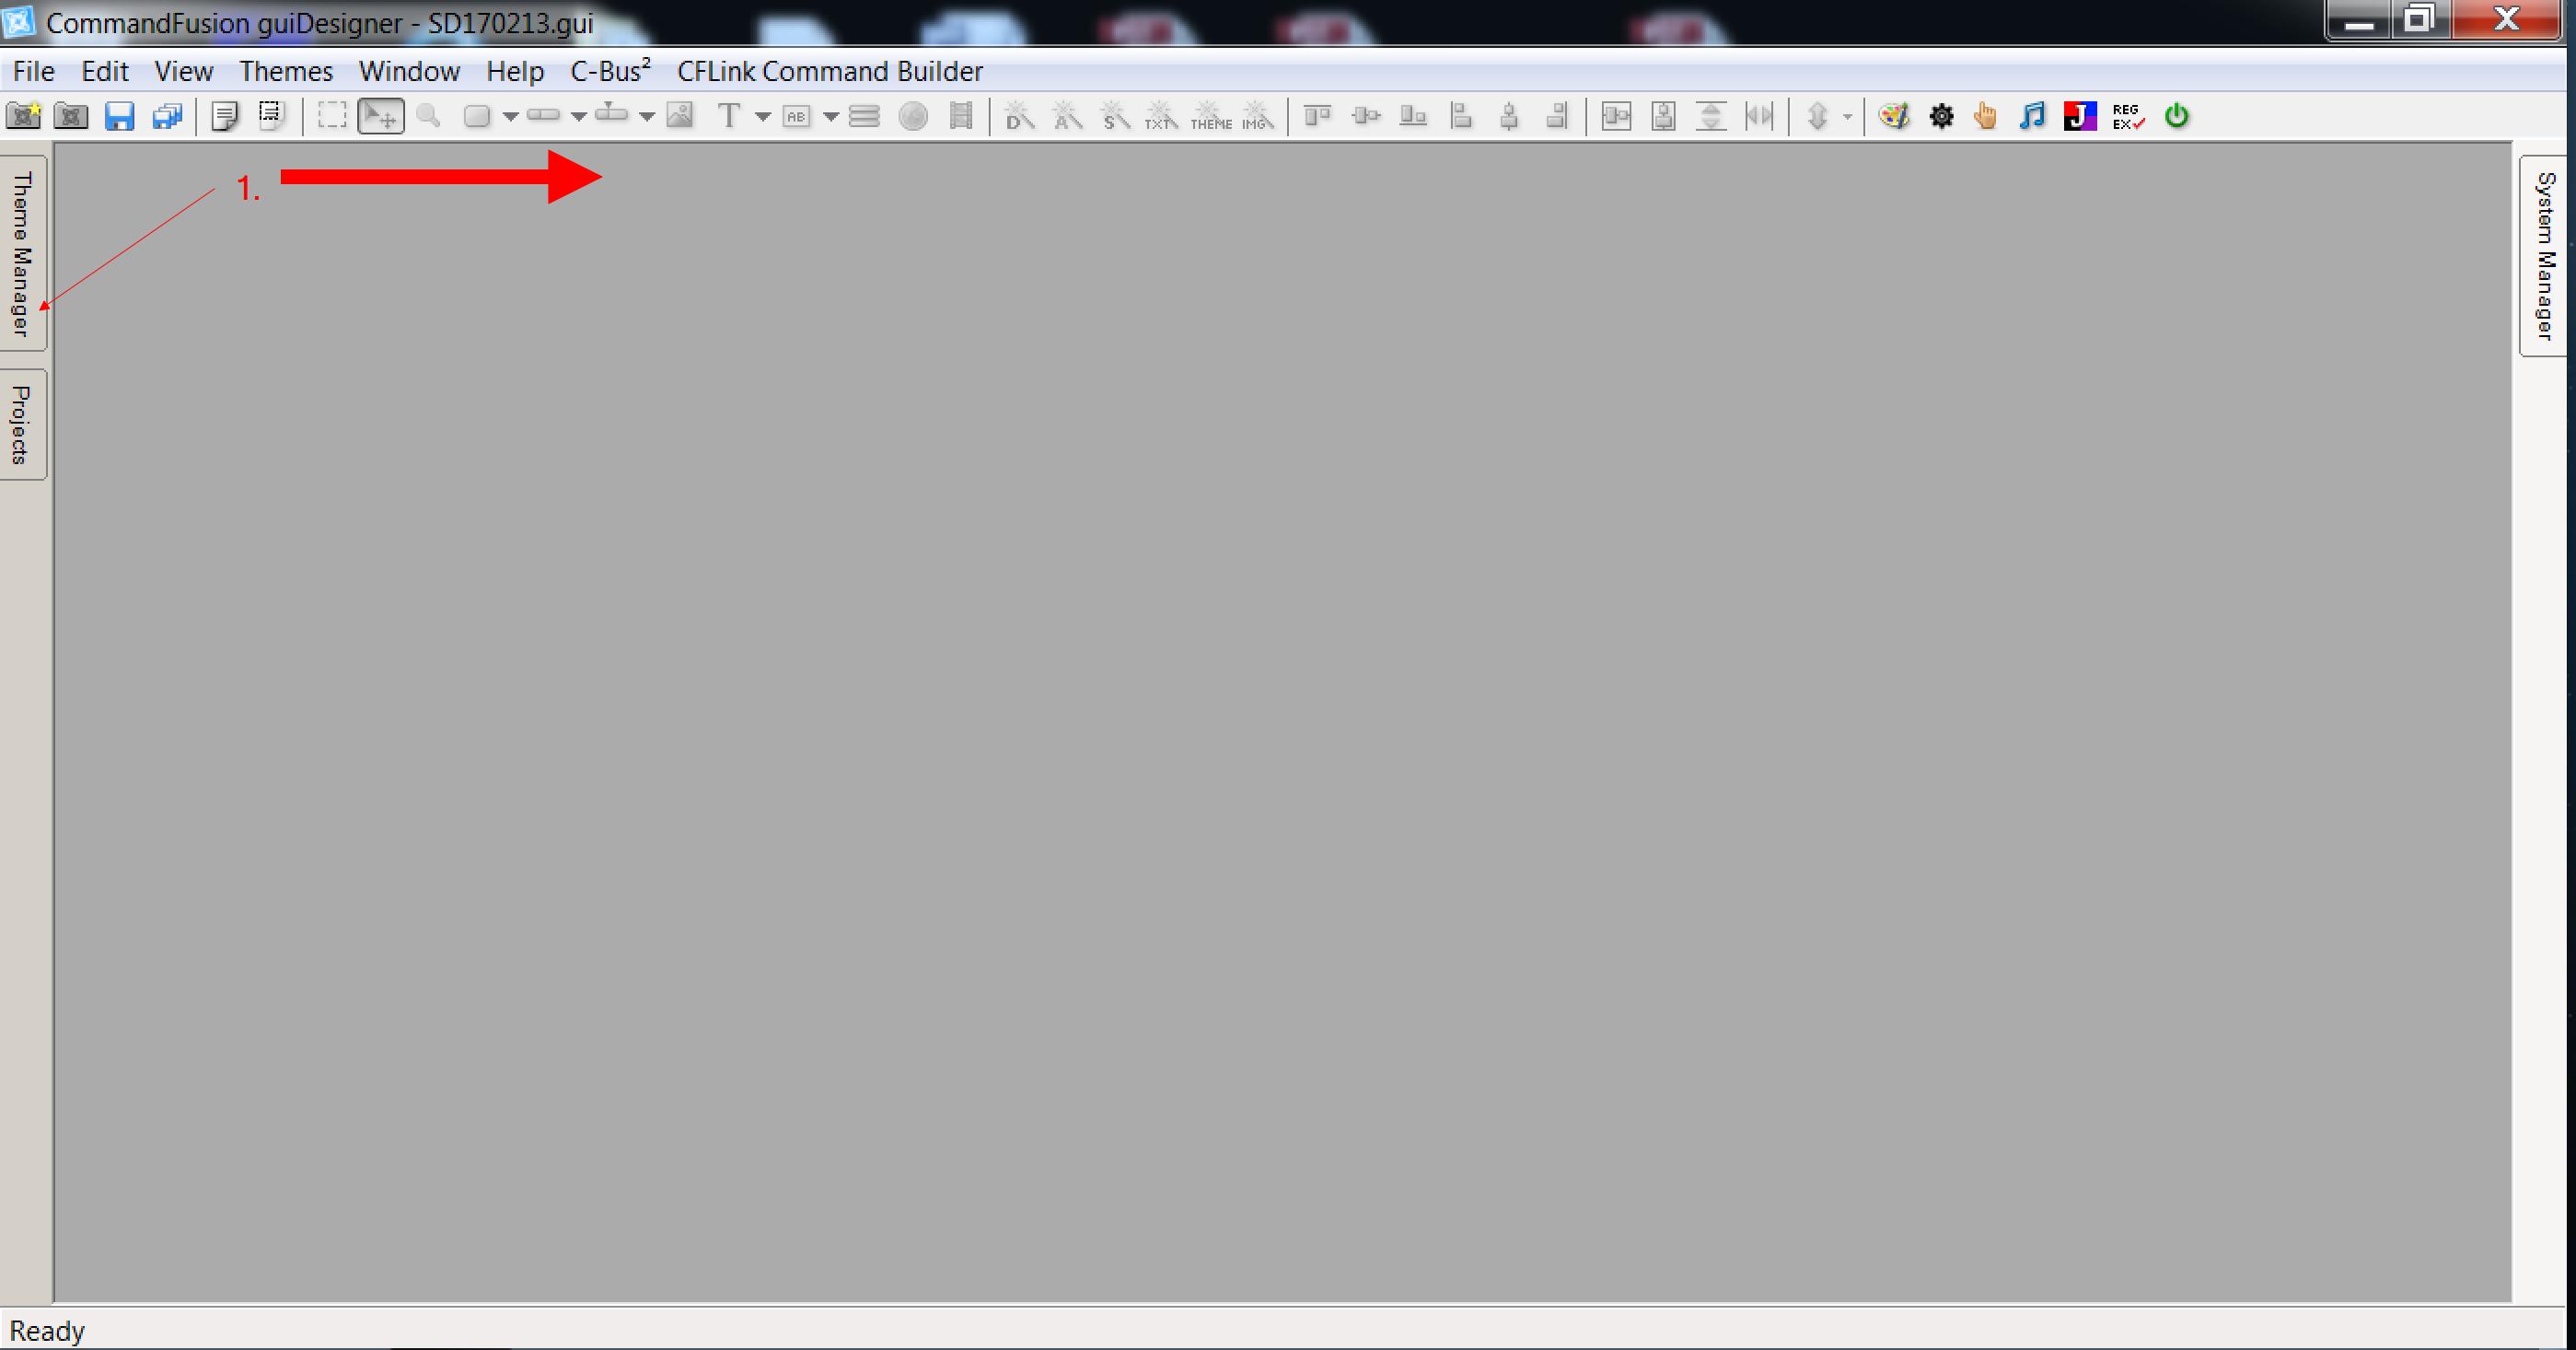
Task: Toggle the THEME wizard tool
Action: tap(1211, 118)
